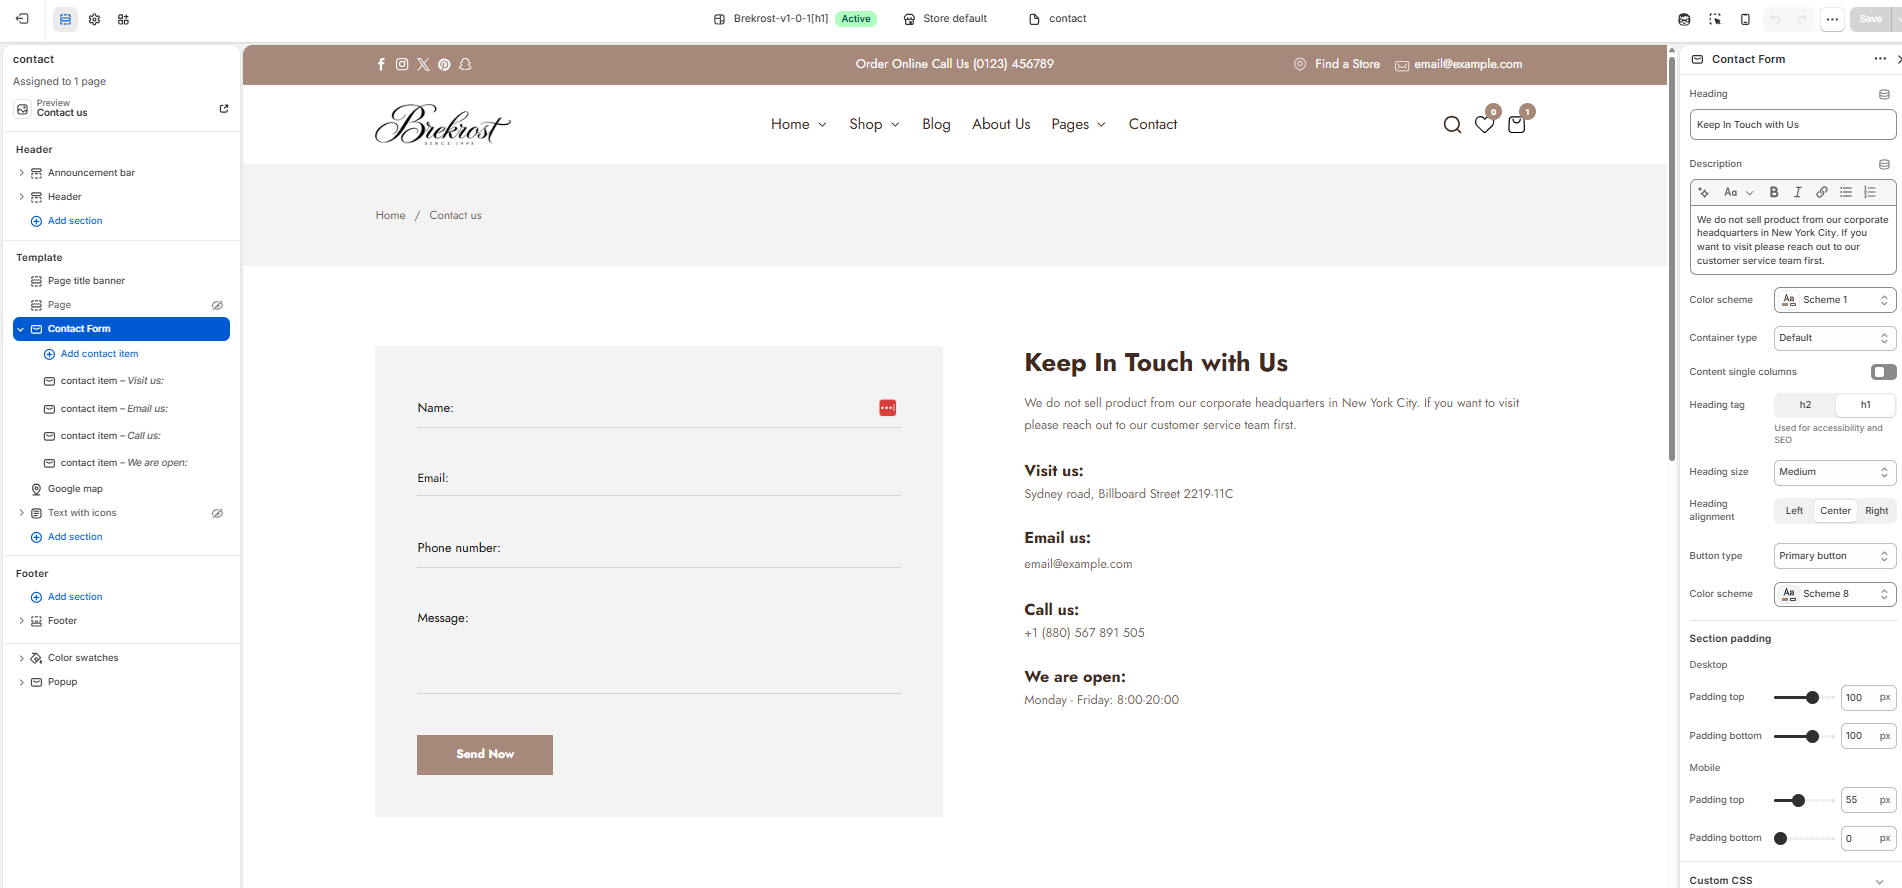Open Container type Default dropdown
This screenshot has height=888, width=1902.
tap(1835, 338)
